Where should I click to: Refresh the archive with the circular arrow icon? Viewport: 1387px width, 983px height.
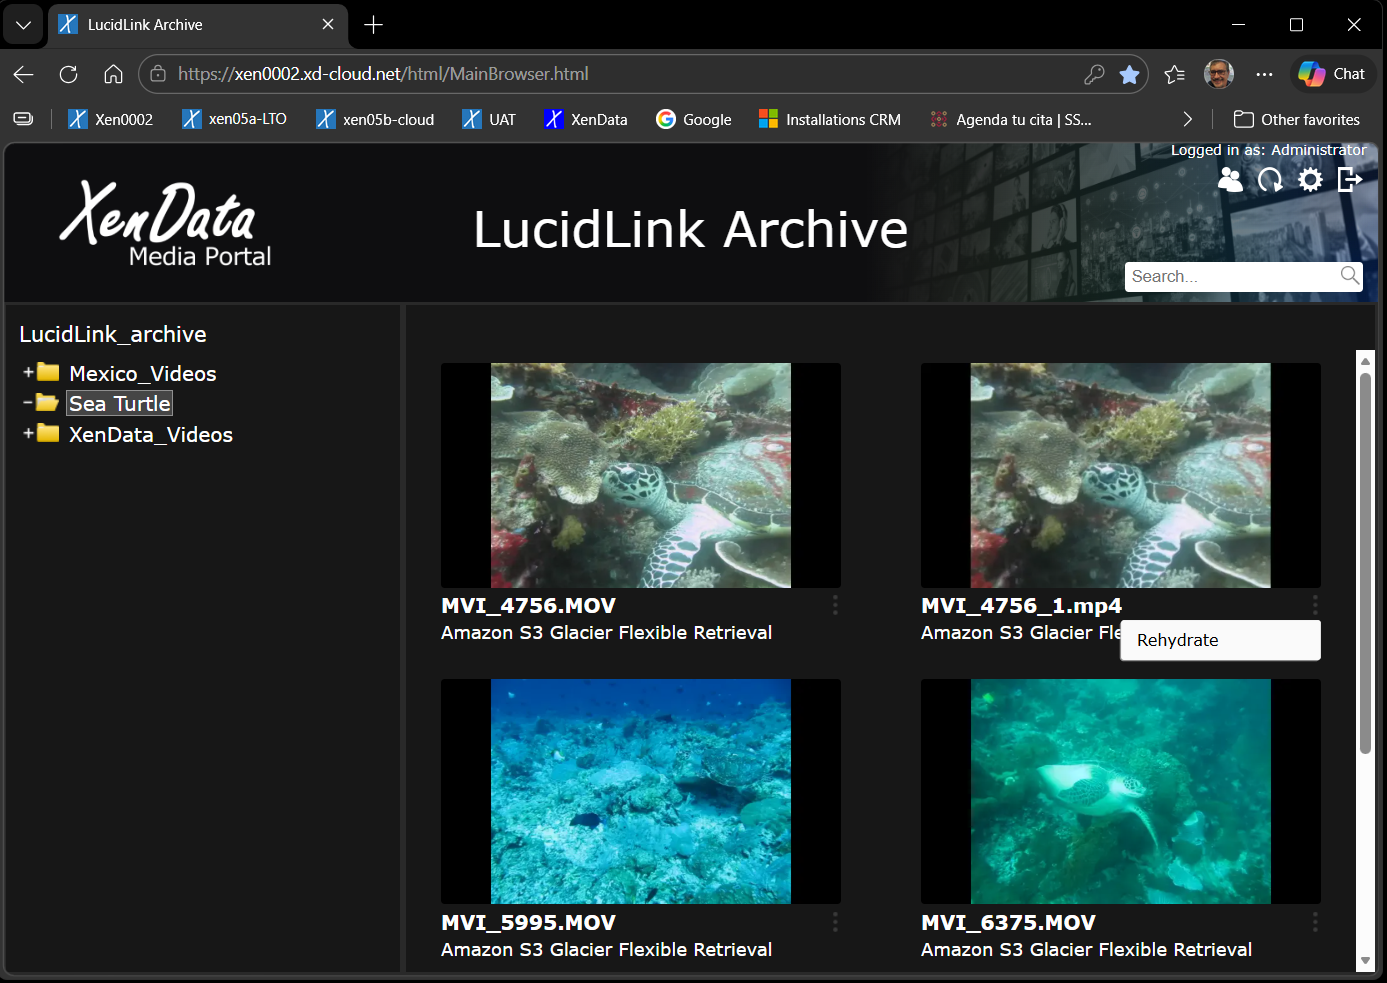click(1270, 180)
